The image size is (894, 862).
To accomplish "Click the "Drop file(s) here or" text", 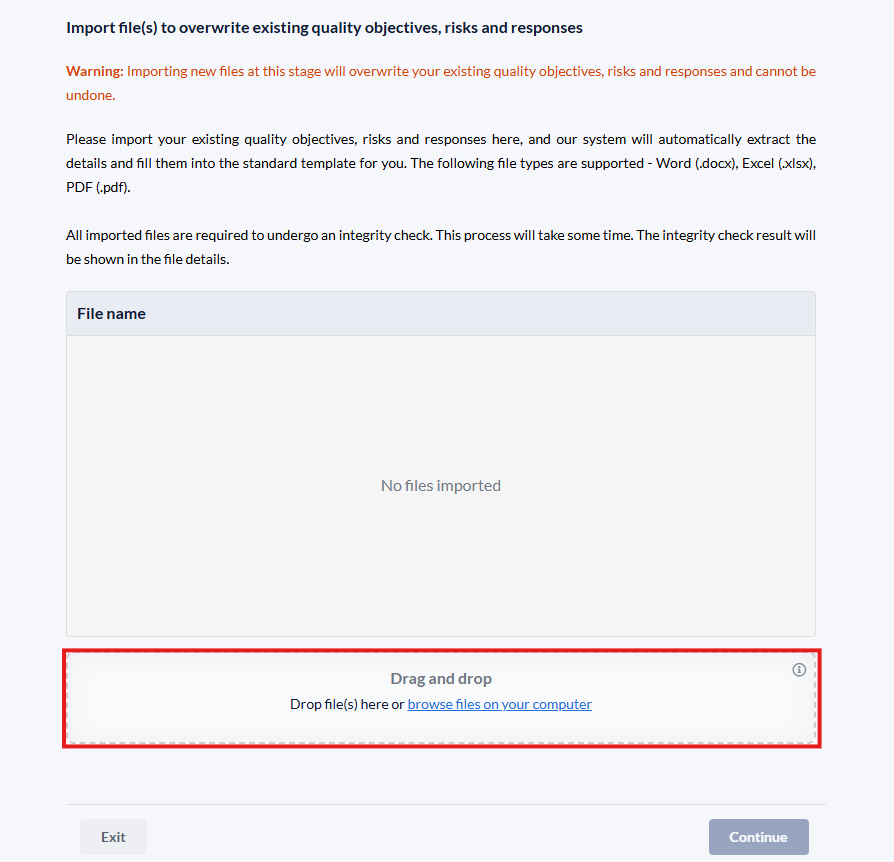I will pyautogui.click(x=347, y=704).
